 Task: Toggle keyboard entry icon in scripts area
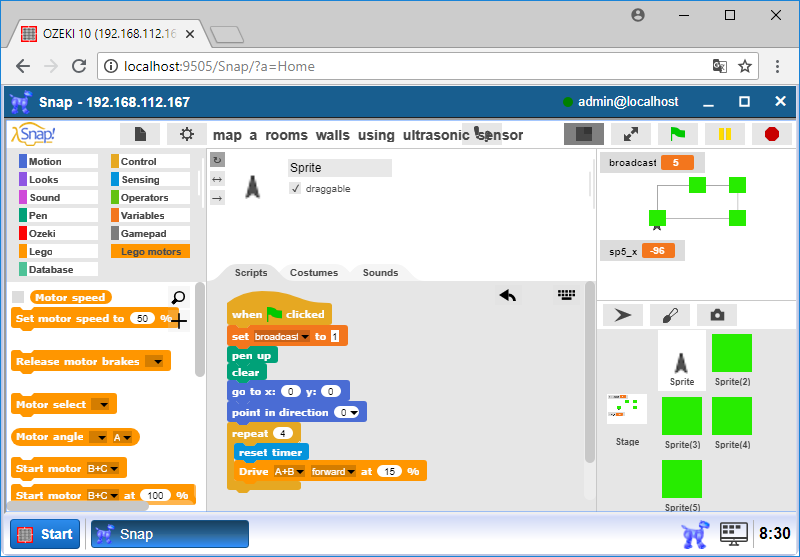(566, 294)
